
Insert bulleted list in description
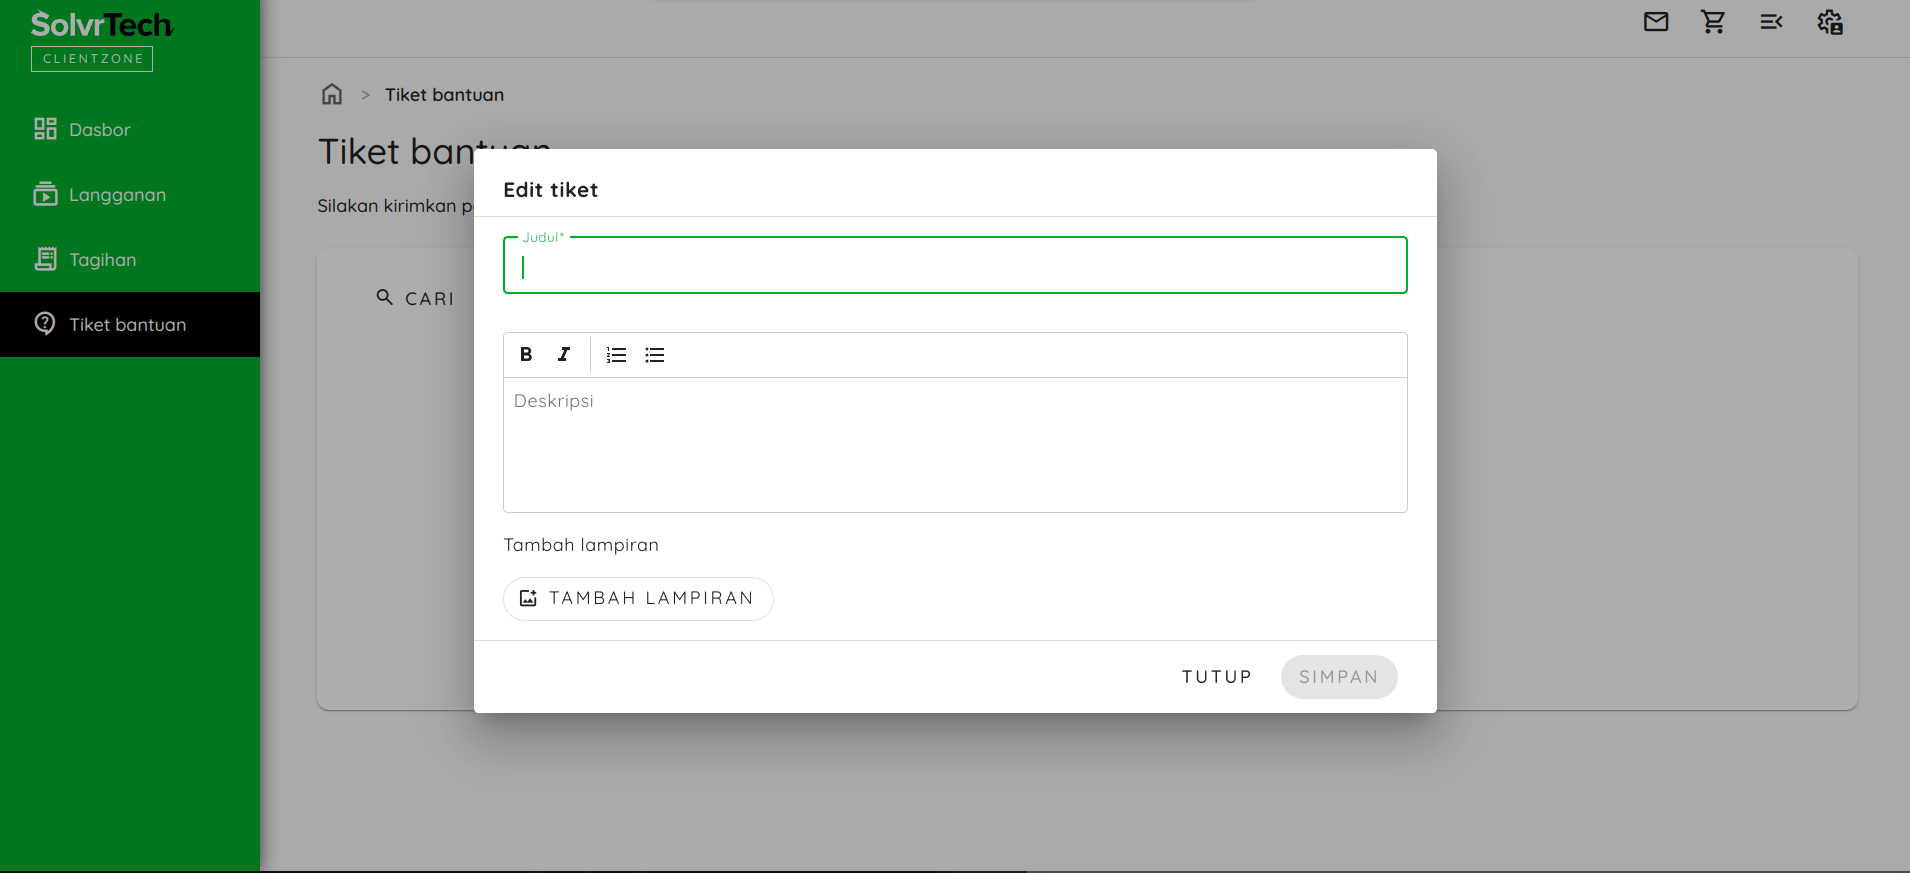click(x=655, y=355)
